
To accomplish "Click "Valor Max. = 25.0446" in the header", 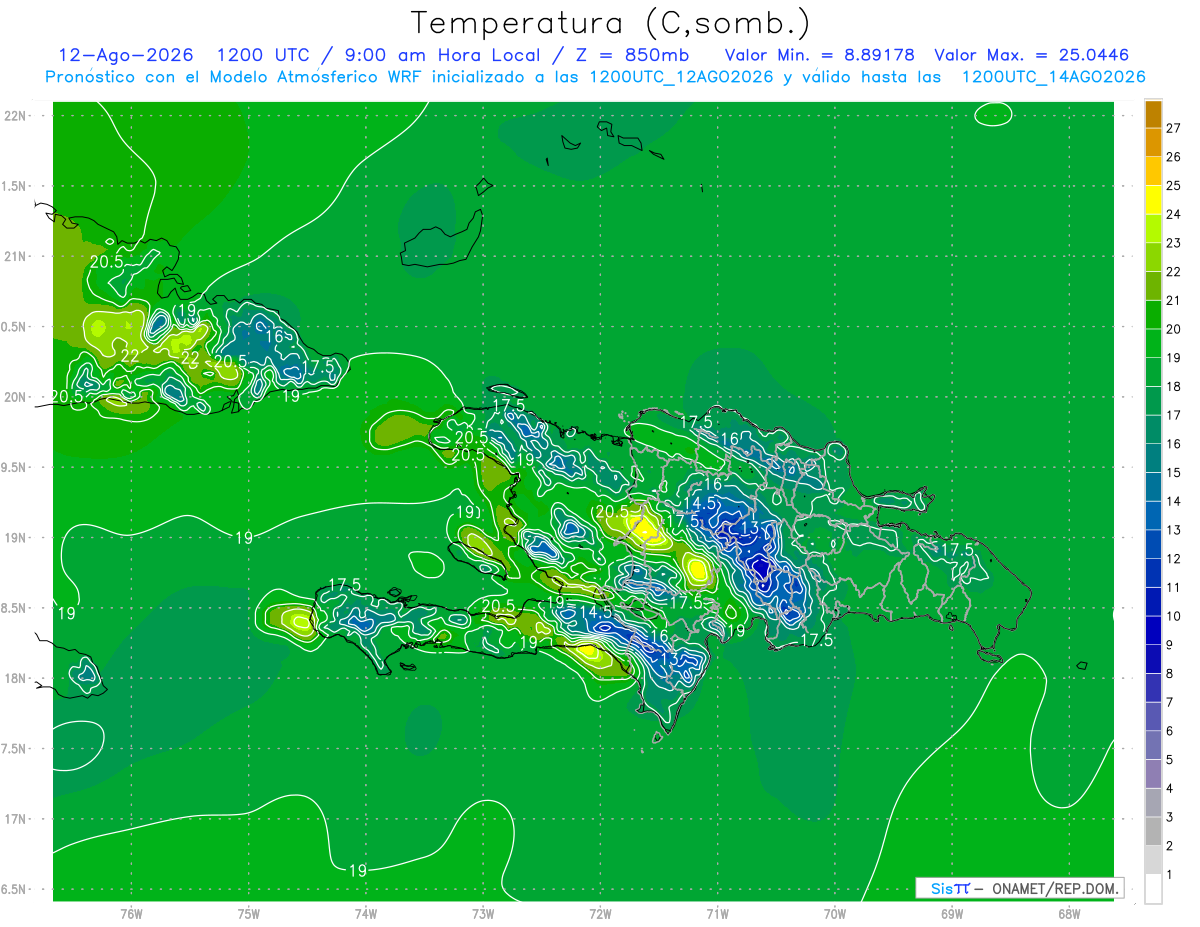I will pyautogui.click(x=1031, y=55).
